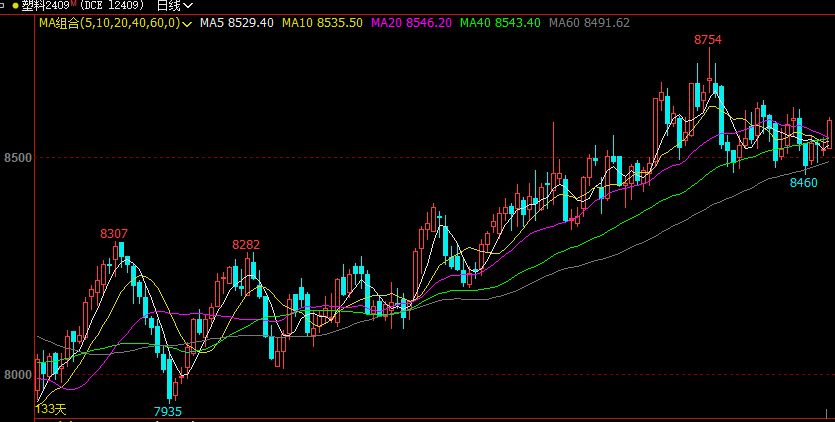835x422 pixels.
Task: Click the red M marker after 塑料2409
Action: click(71, 4)
